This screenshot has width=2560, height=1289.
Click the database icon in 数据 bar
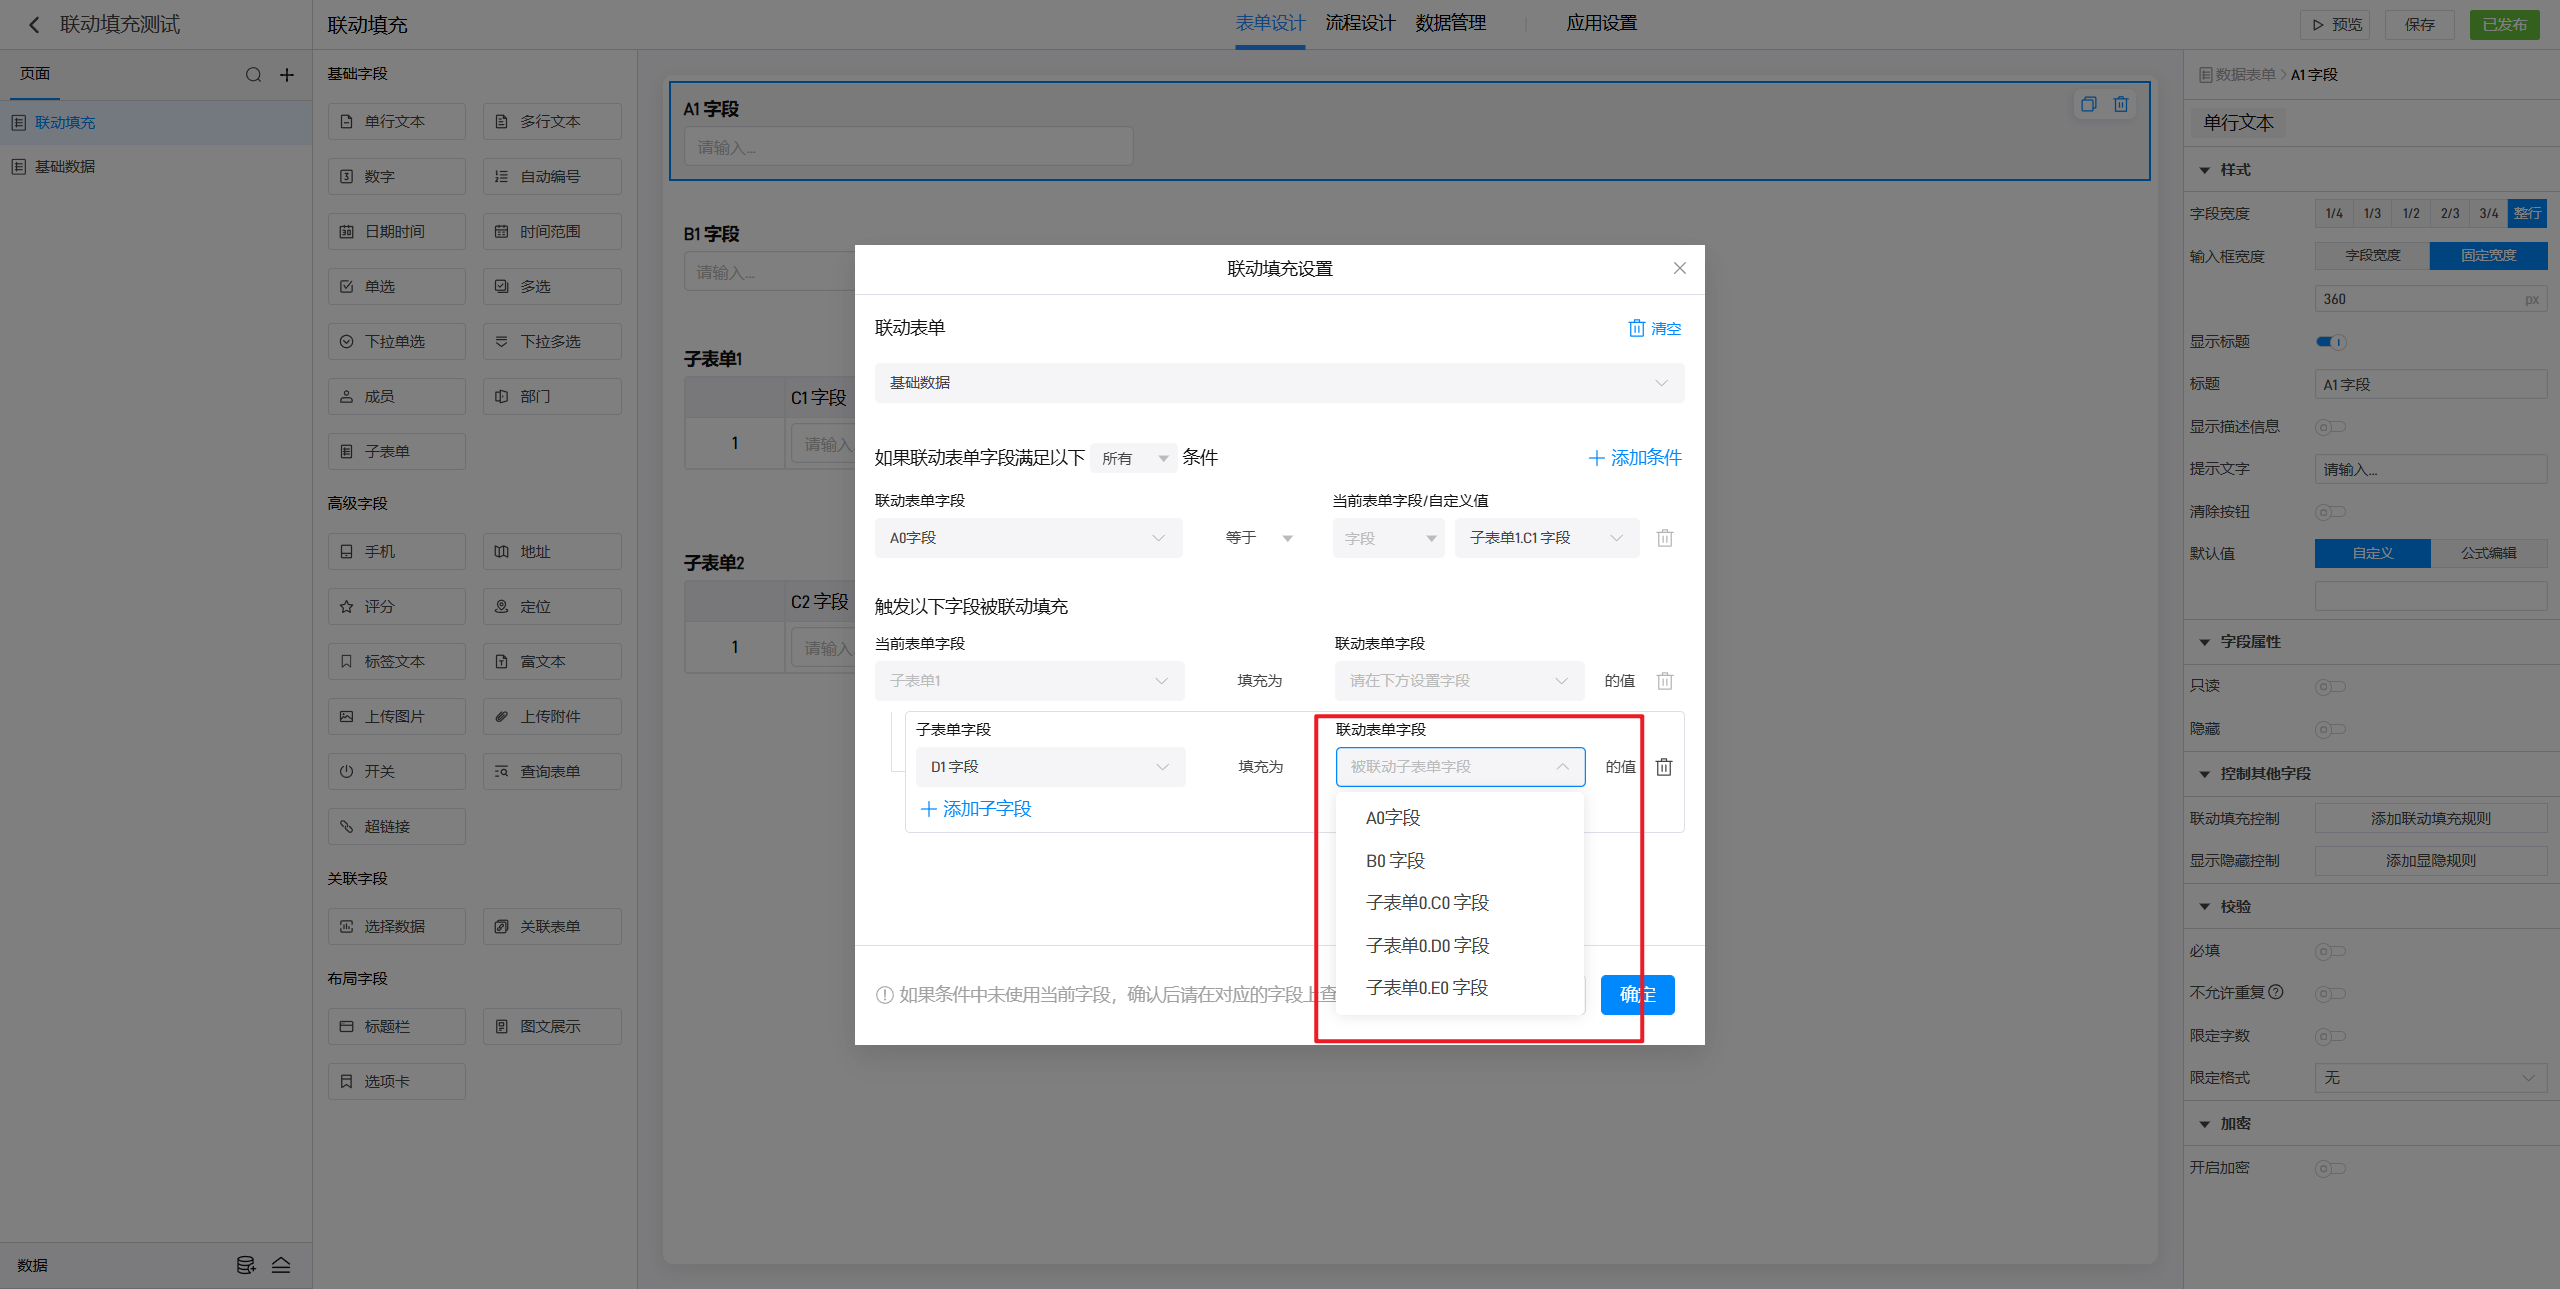[x=245, y=1265]
